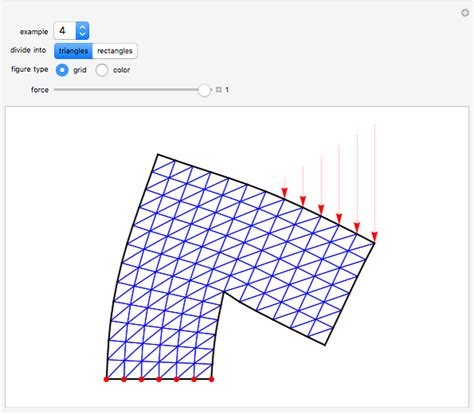Click the 'example' label

point(34,32)
